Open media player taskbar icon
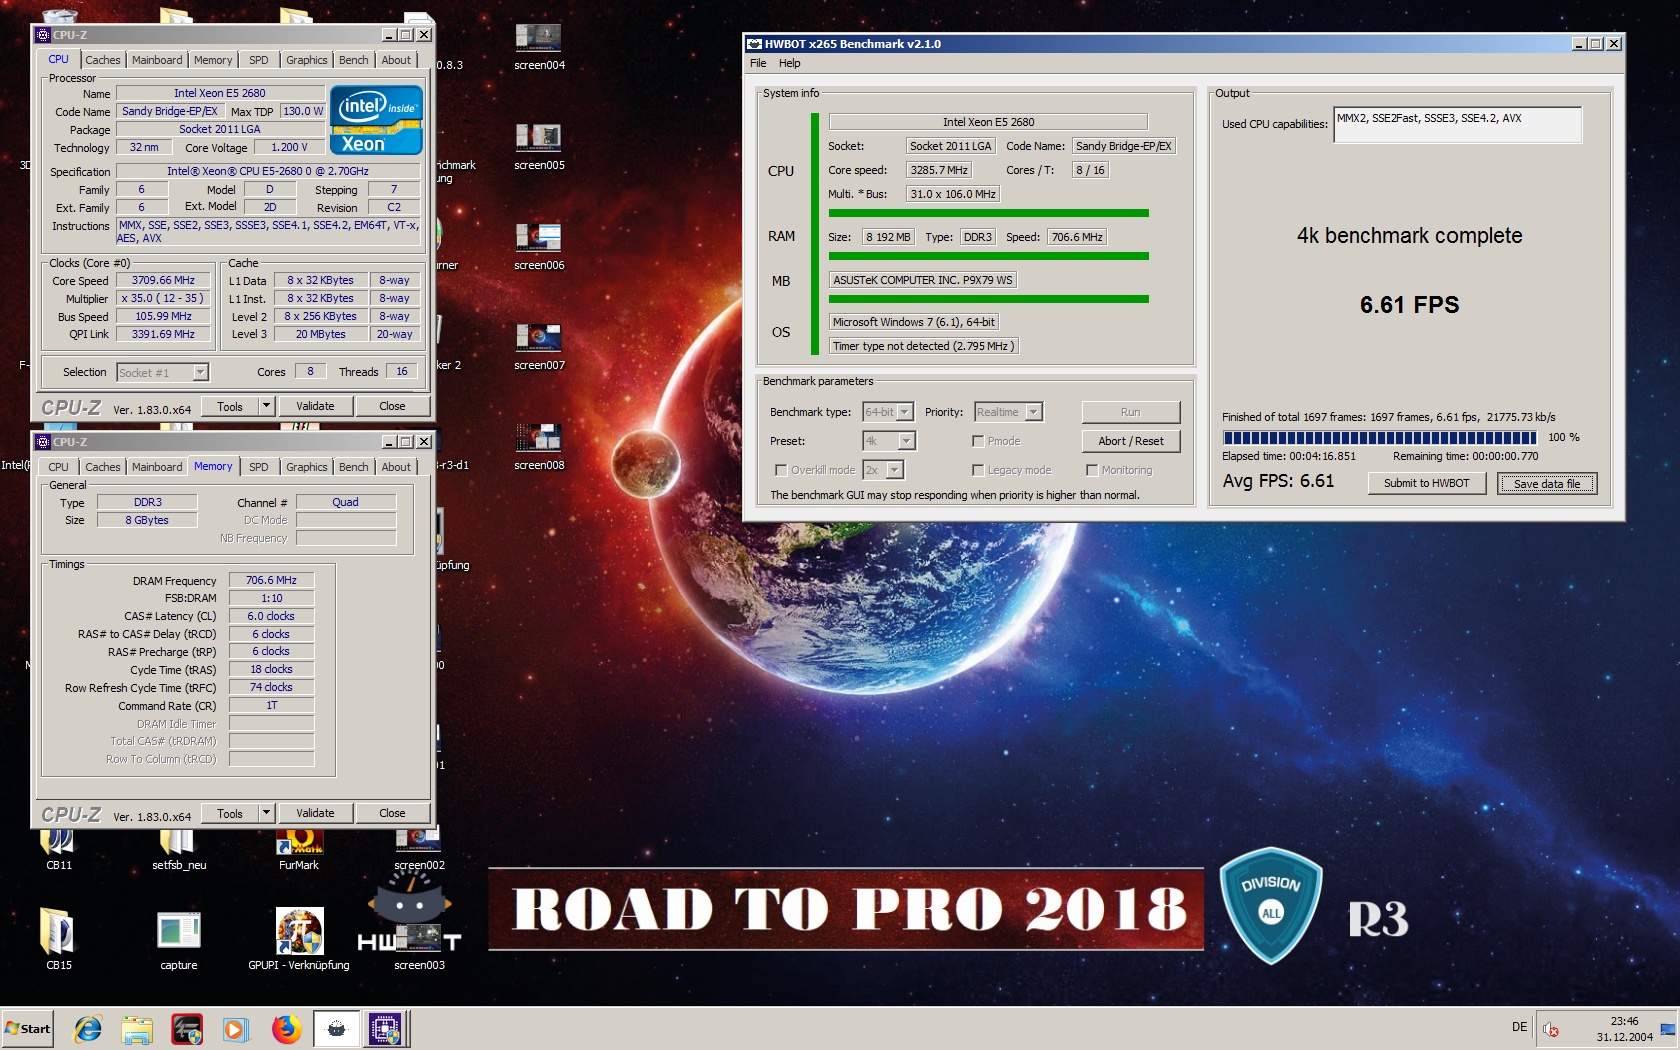1680x1050 pixels. pyautogui.click(x=236, y=1028)
